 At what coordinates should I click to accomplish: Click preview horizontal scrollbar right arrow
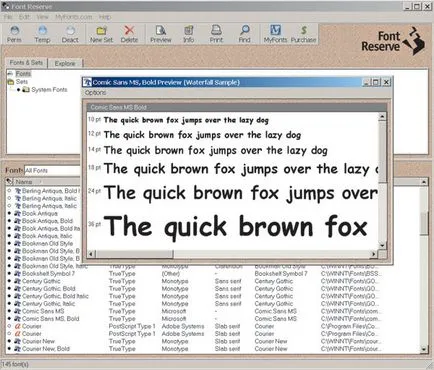coord(375,254)
